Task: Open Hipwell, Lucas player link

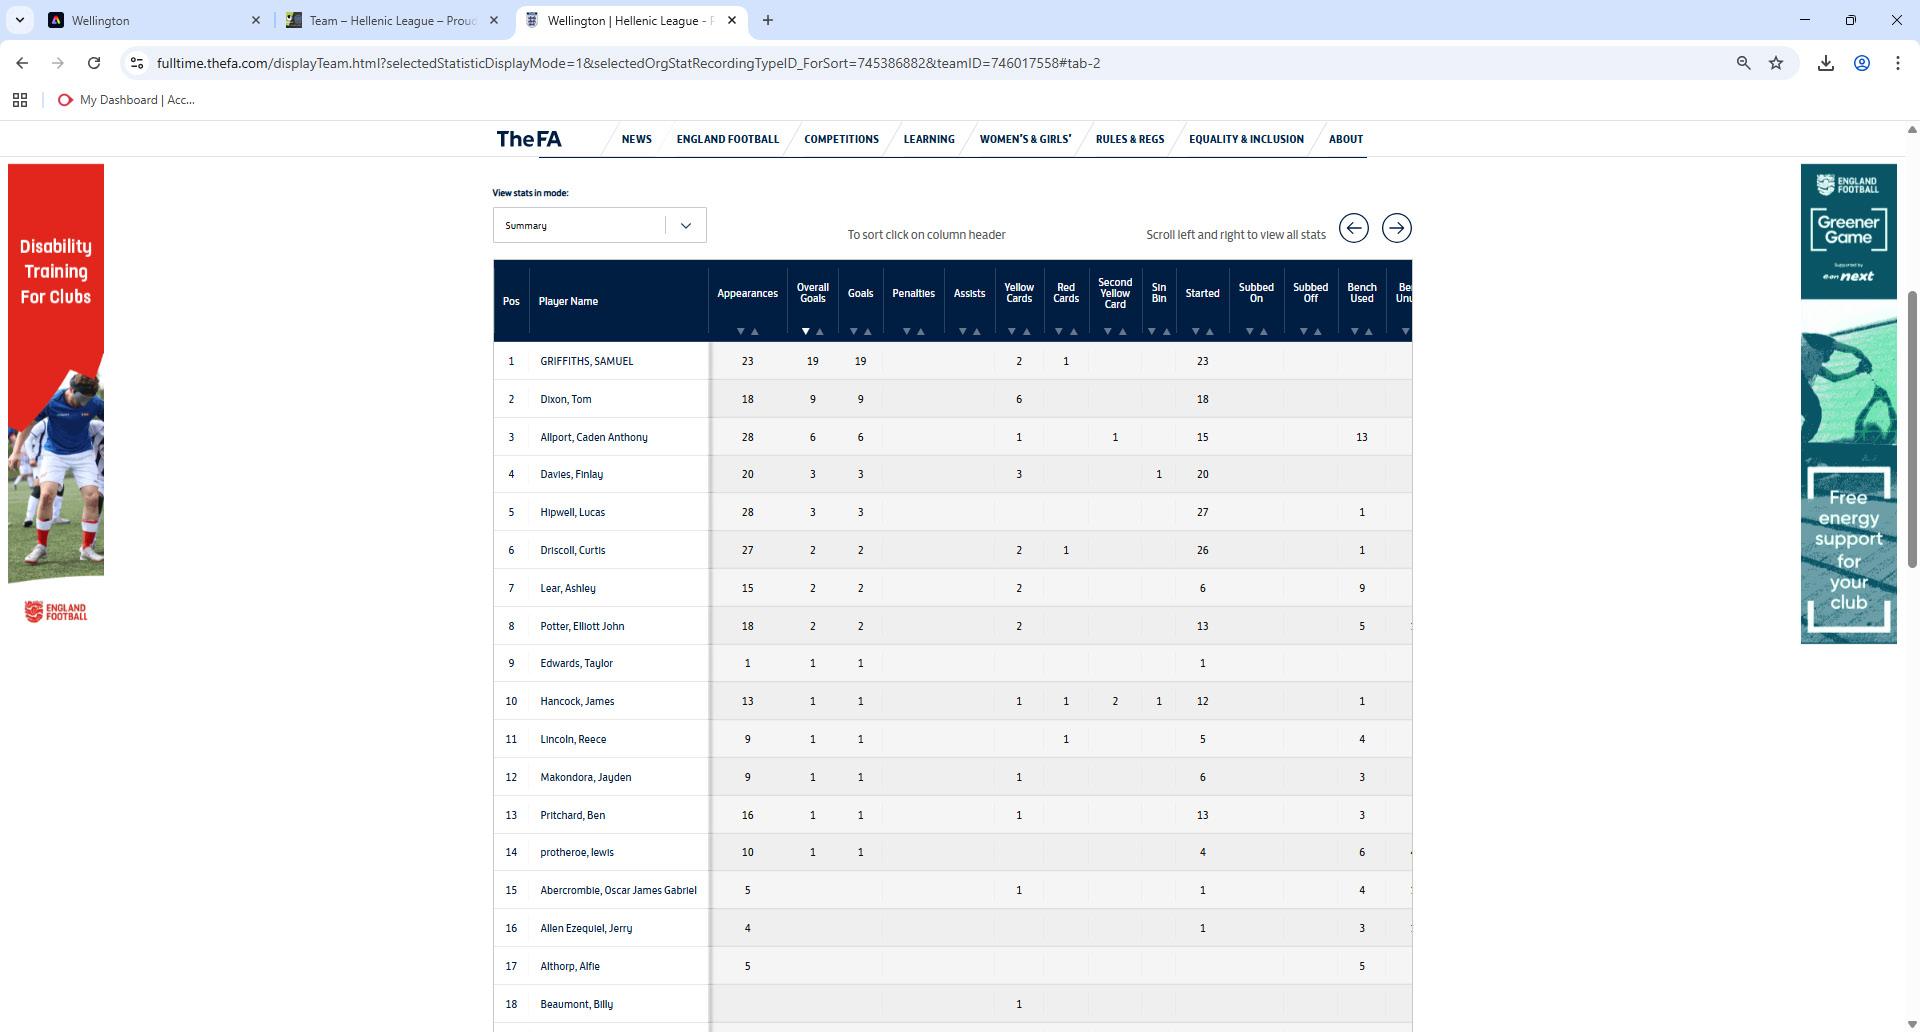Action: 572,512
